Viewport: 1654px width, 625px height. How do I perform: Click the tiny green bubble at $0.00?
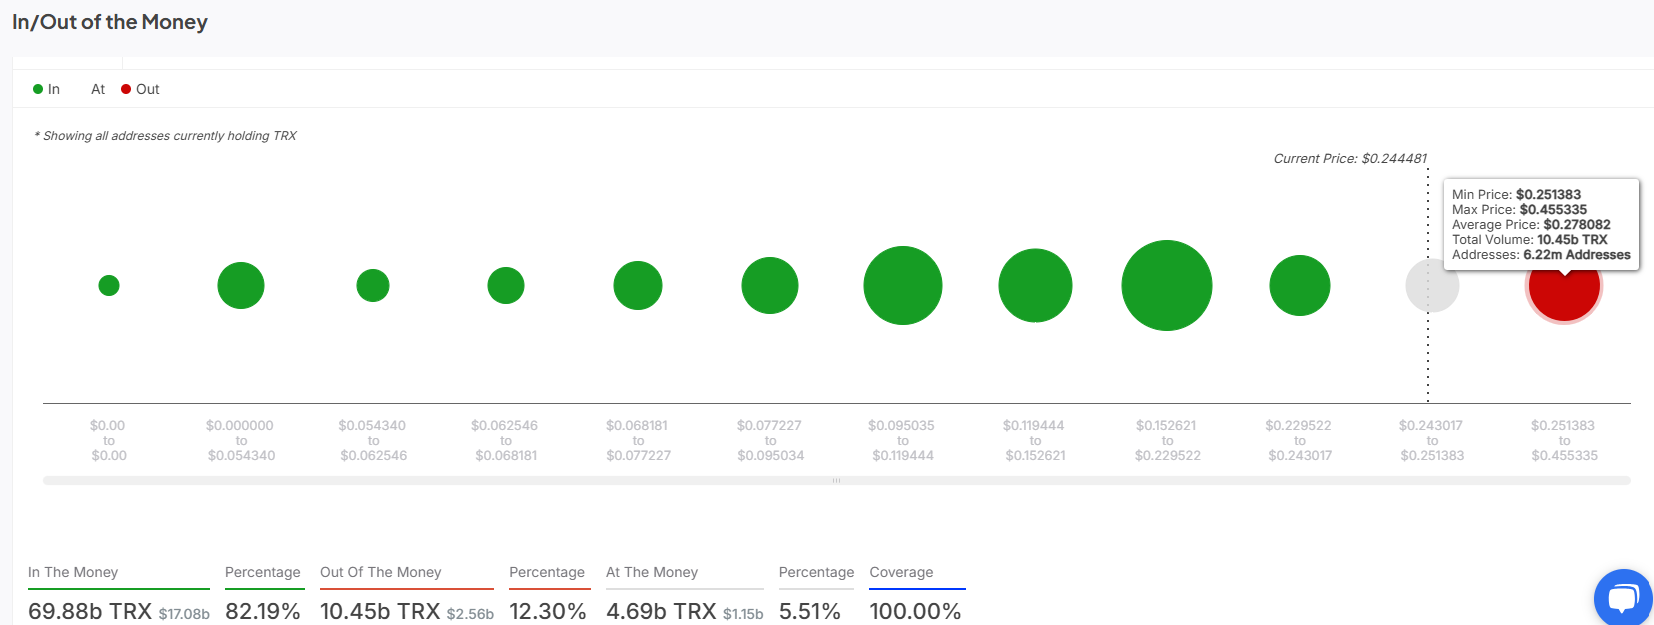[109, 286]
